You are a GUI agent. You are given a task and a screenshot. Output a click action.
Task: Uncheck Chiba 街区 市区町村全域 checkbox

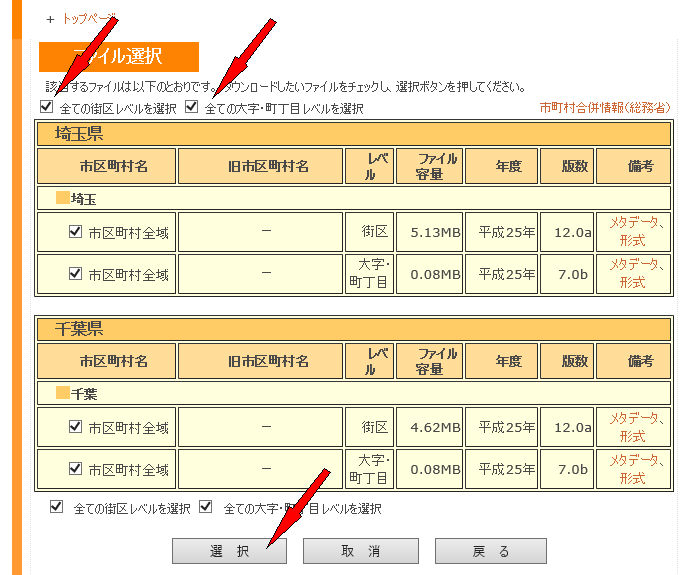tap(75, 427)
